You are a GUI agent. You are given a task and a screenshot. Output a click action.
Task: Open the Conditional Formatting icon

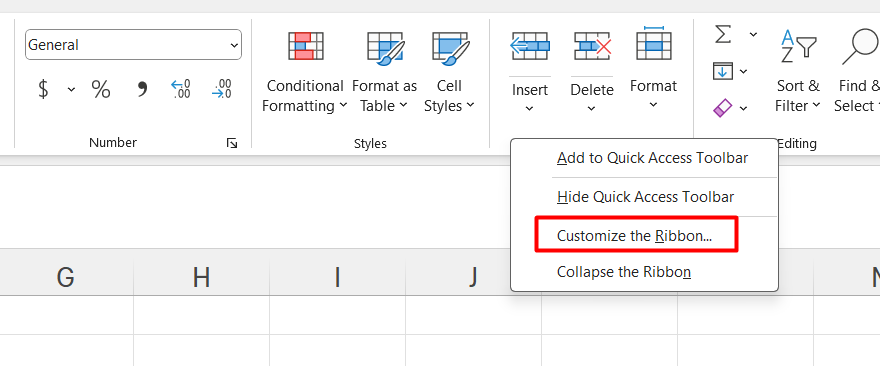(x=306, y=46)
